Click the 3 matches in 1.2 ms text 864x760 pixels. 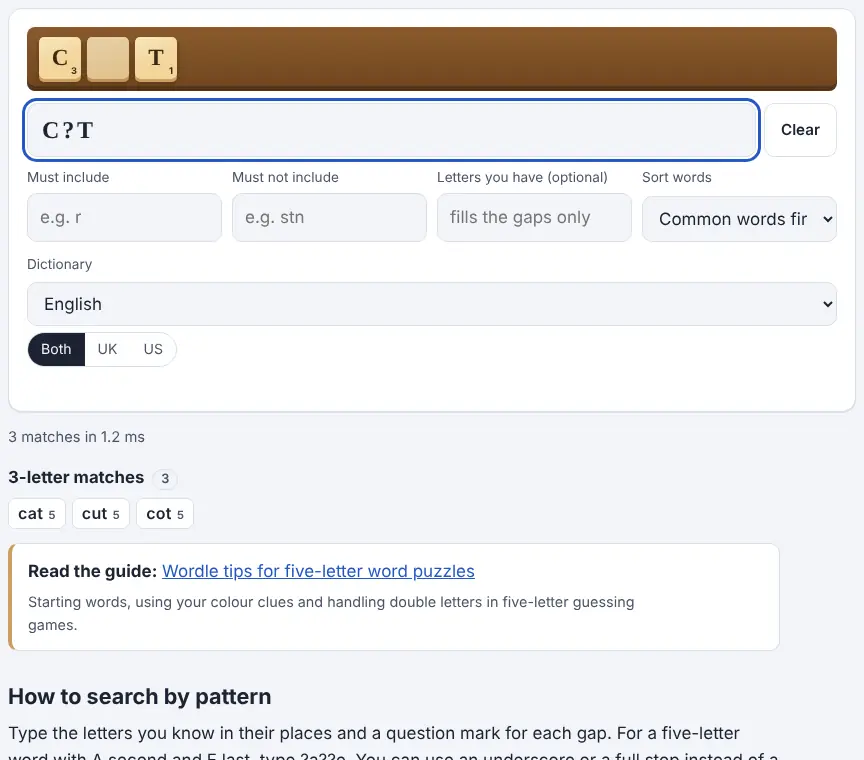point(77,437)
